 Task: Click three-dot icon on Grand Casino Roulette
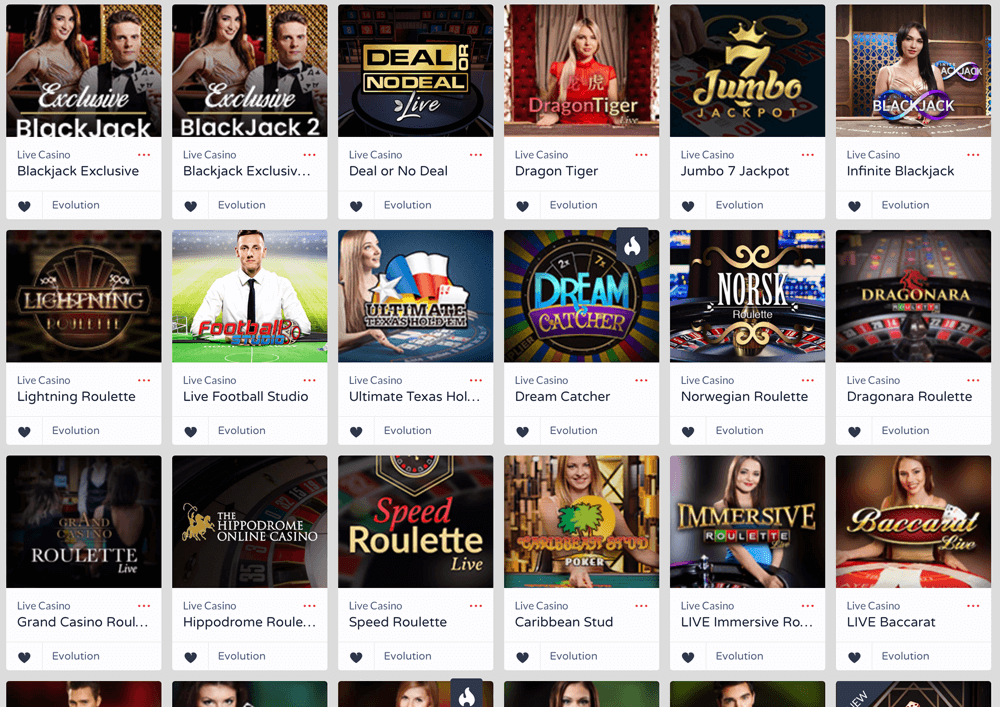tap(144, 606)
